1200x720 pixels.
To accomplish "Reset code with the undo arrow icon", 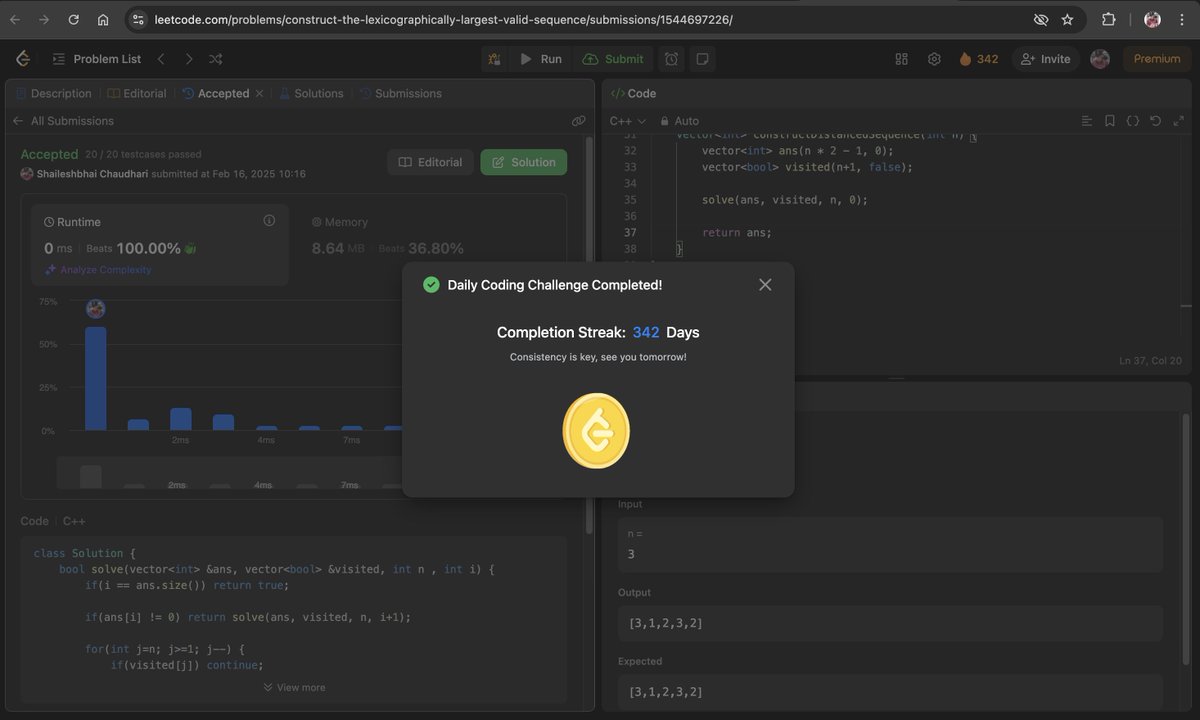I will tap(1155, 121).
